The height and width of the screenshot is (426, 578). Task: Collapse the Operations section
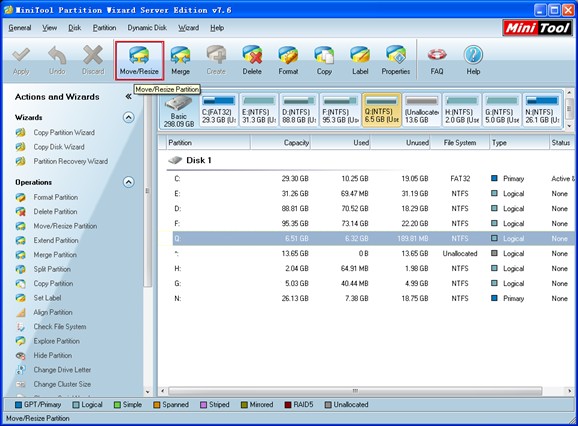[128, 182]
